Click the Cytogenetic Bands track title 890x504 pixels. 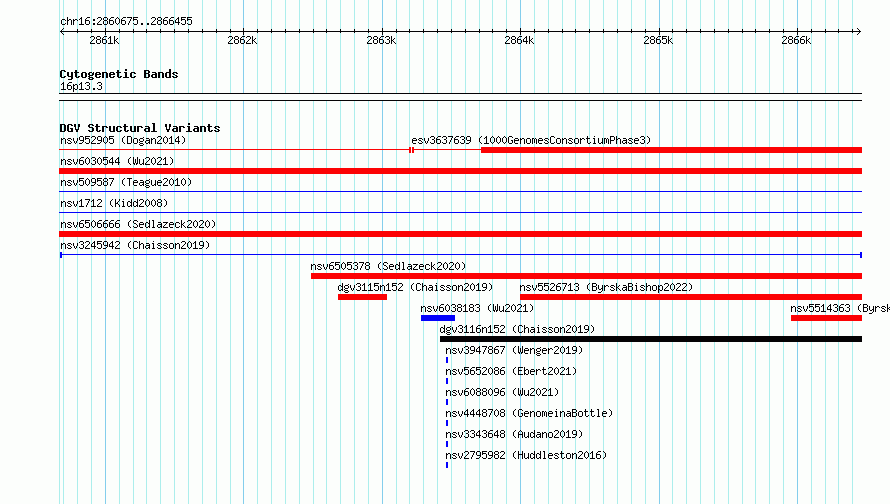pyautogui.click(x=119, y=74)
